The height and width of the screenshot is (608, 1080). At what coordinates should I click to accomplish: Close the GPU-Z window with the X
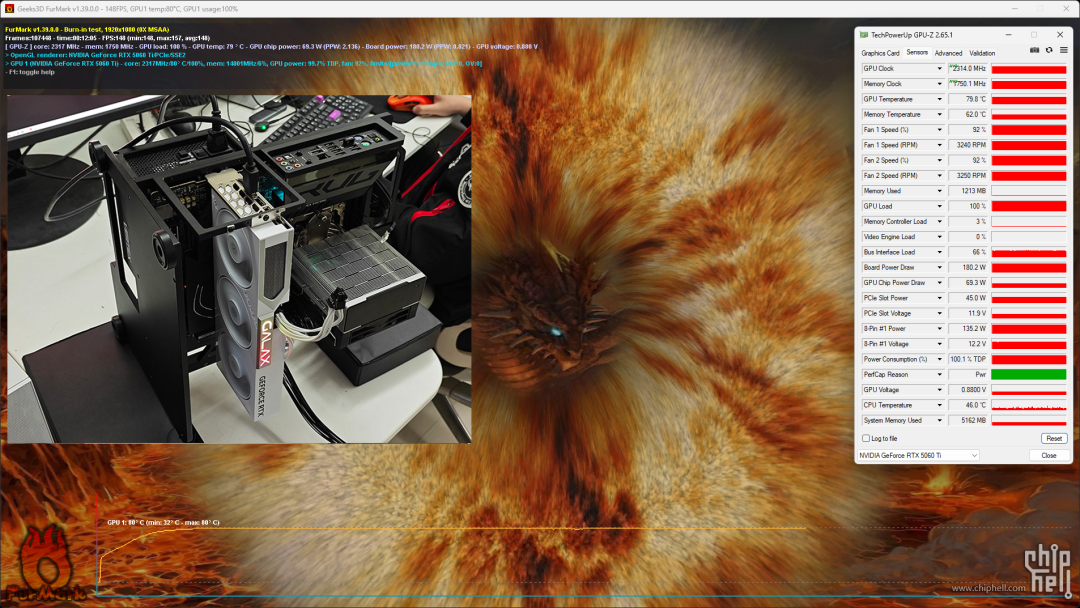click(1059, 34)
